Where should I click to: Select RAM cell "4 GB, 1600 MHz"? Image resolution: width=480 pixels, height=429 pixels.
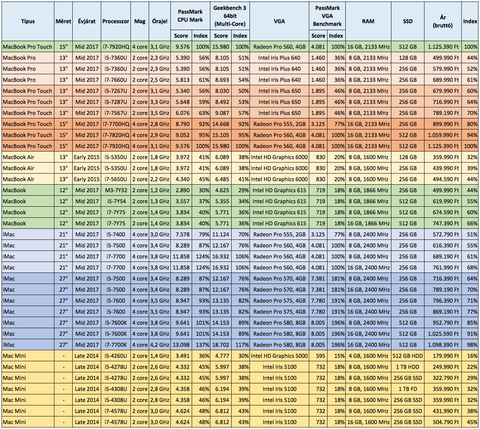click(x=368, y=356)
